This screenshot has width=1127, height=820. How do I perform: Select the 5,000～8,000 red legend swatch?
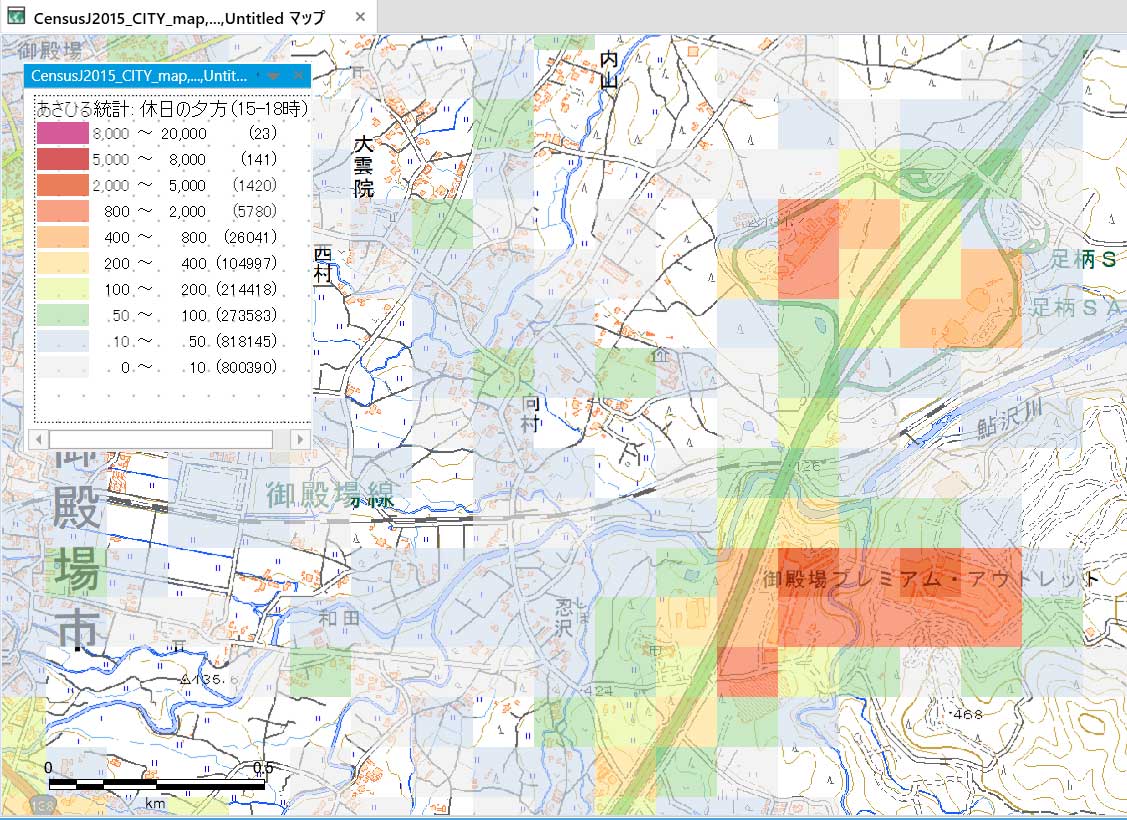coord(62,159)
